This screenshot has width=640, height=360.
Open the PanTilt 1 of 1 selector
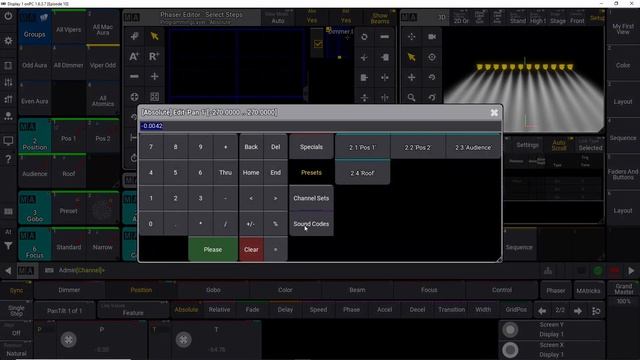64,310
